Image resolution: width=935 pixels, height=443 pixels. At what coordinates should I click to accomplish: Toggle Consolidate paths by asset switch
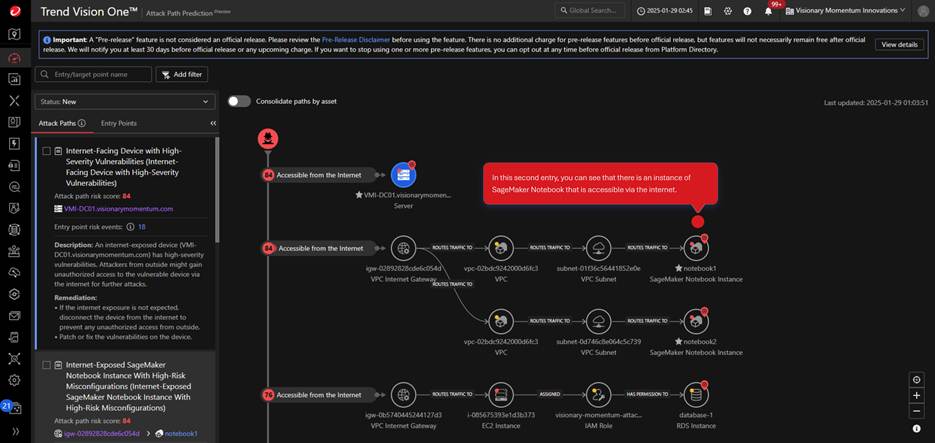pyautogui.click(x=239, y=101)
